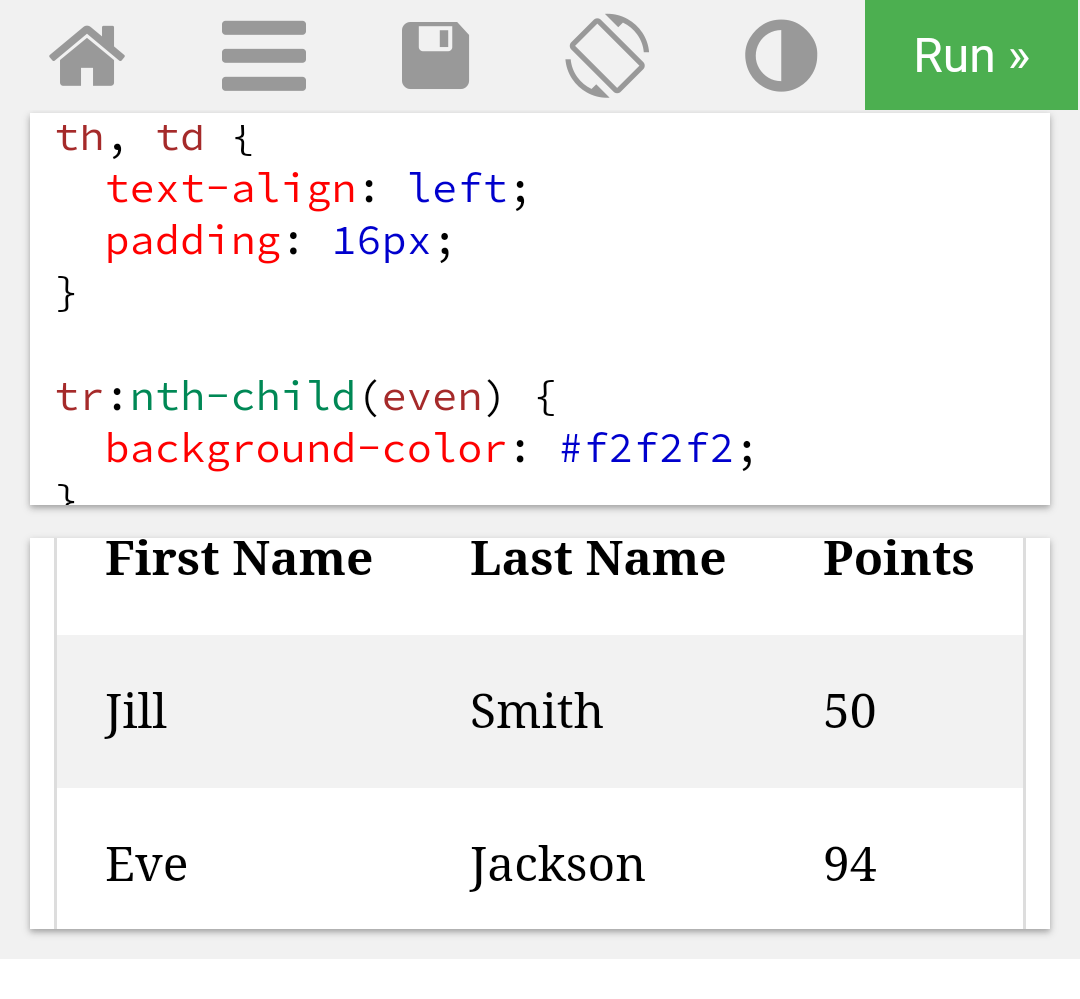The width and height of the screenshot is (1080, 999).
Task: Click the Last Name column header
Action: pyautogui.click(x=598, y=559)
